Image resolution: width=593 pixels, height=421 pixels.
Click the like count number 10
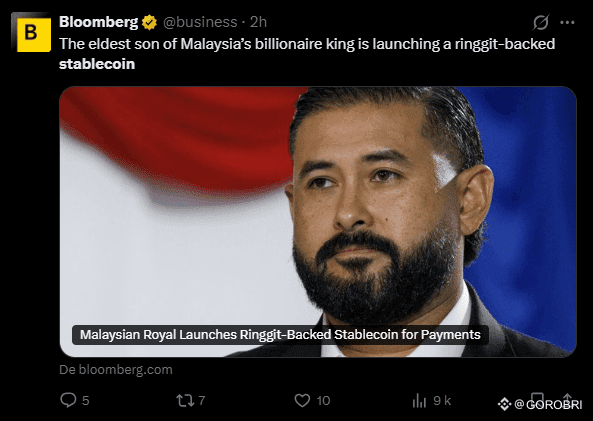[x=323, y=401]
